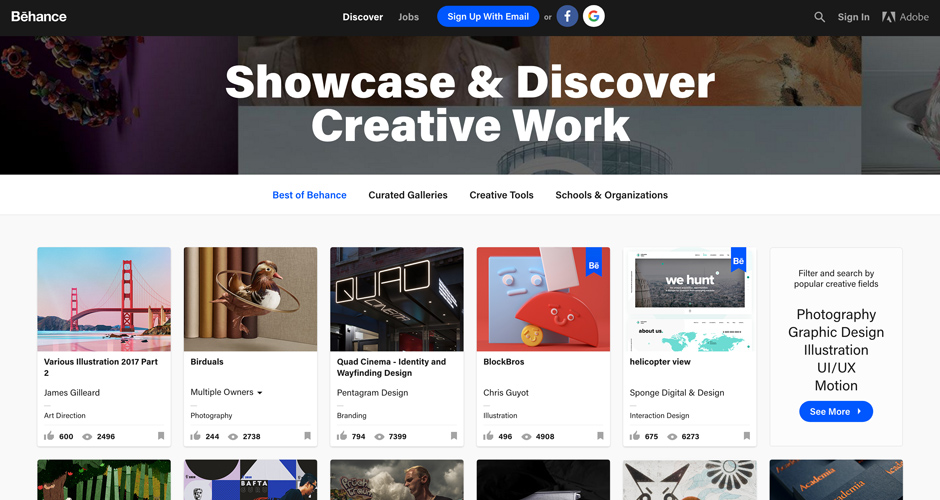Image resolution: width=940 pixels, height=500 pixels.
Task: Click the Adobe logo link
Action: tap(905, 17)
